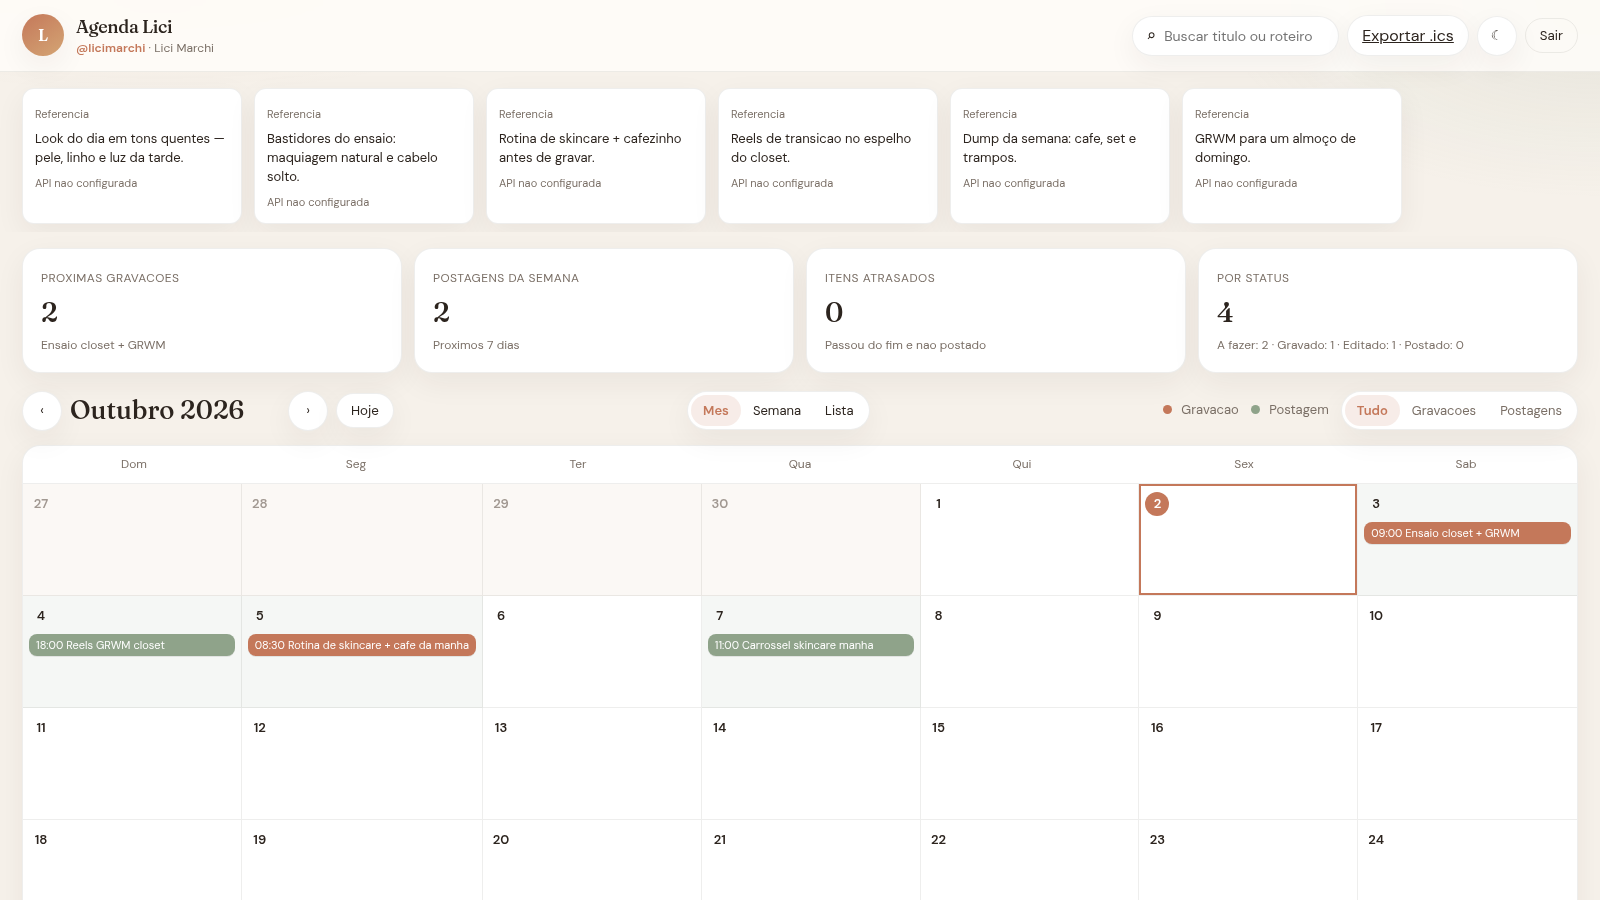Image resolution: width=1600 pixels, height=900 pixels.
Task: Switch to Mes view
Action: coord(716,411)
